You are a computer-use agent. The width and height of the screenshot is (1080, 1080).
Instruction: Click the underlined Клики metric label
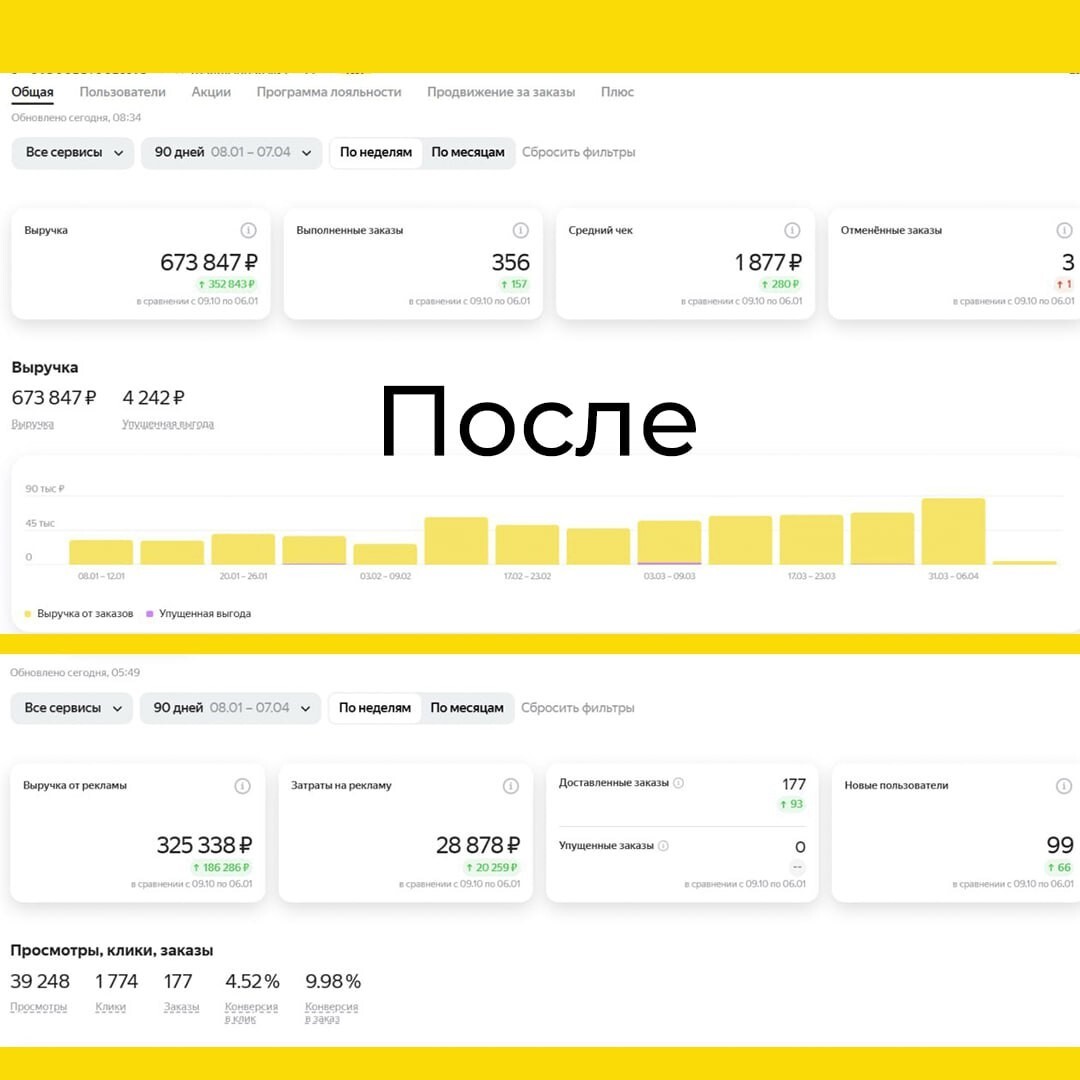pyautogui.click(x=110, y=1007)
